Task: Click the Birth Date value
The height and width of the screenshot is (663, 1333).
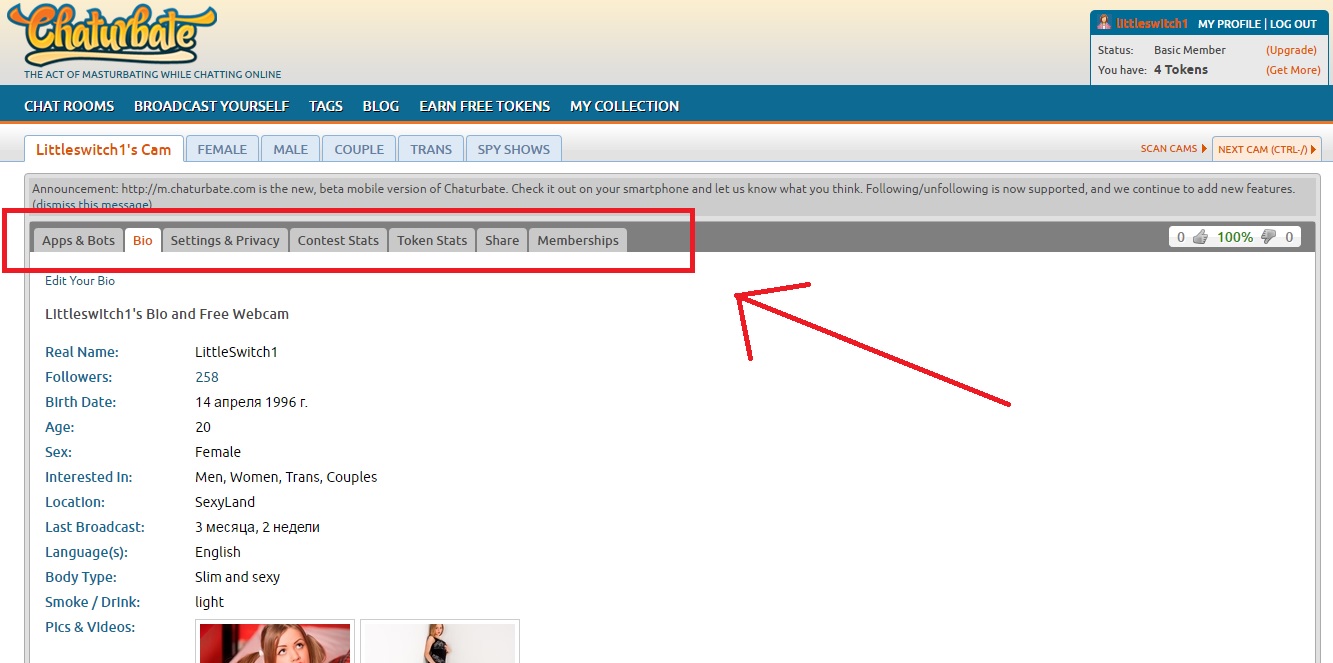Action: (x=251, y=402)
